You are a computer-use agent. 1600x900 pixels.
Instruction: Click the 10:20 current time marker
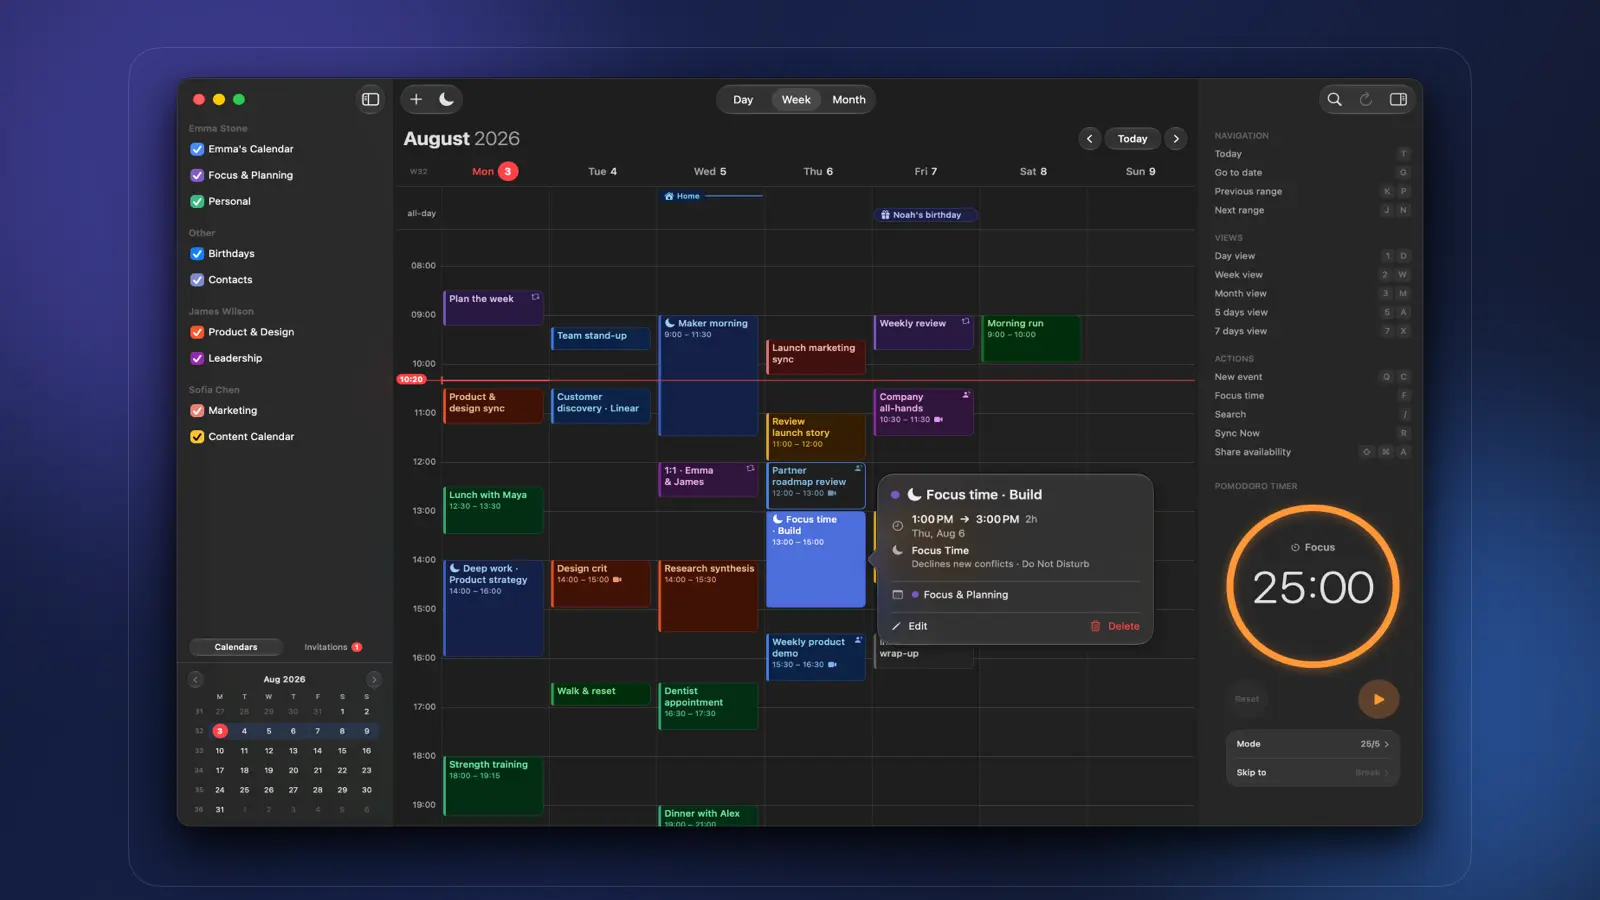point(411,380)
